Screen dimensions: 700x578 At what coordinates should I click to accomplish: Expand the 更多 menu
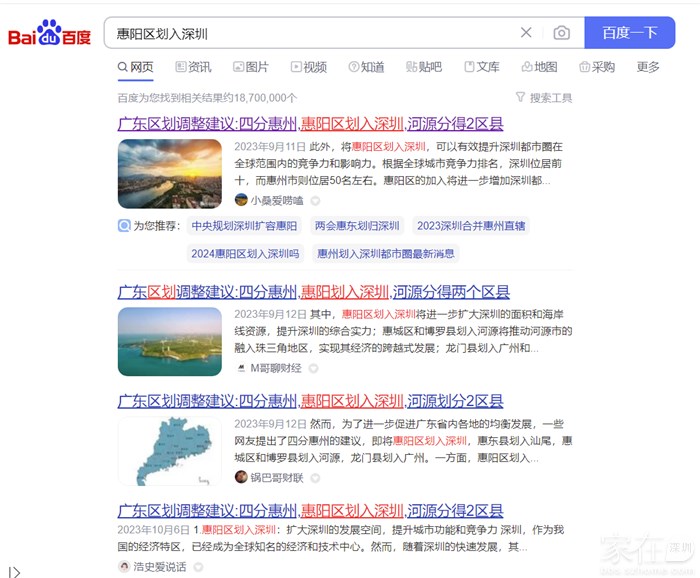648,67
